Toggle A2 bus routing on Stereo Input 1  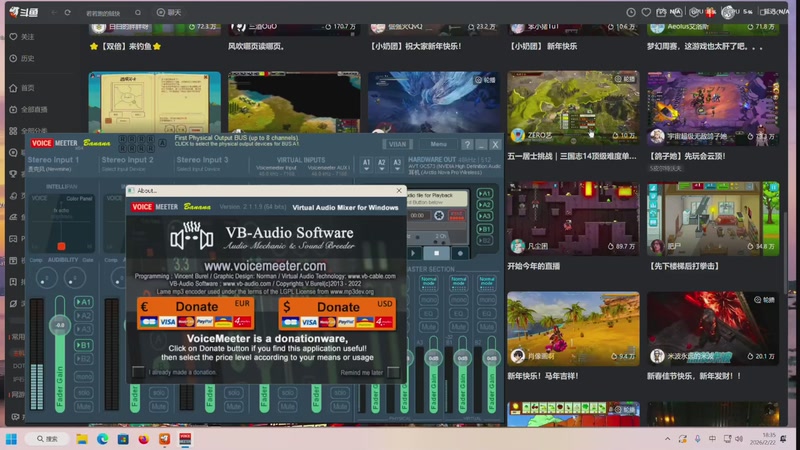click(83, 316)
